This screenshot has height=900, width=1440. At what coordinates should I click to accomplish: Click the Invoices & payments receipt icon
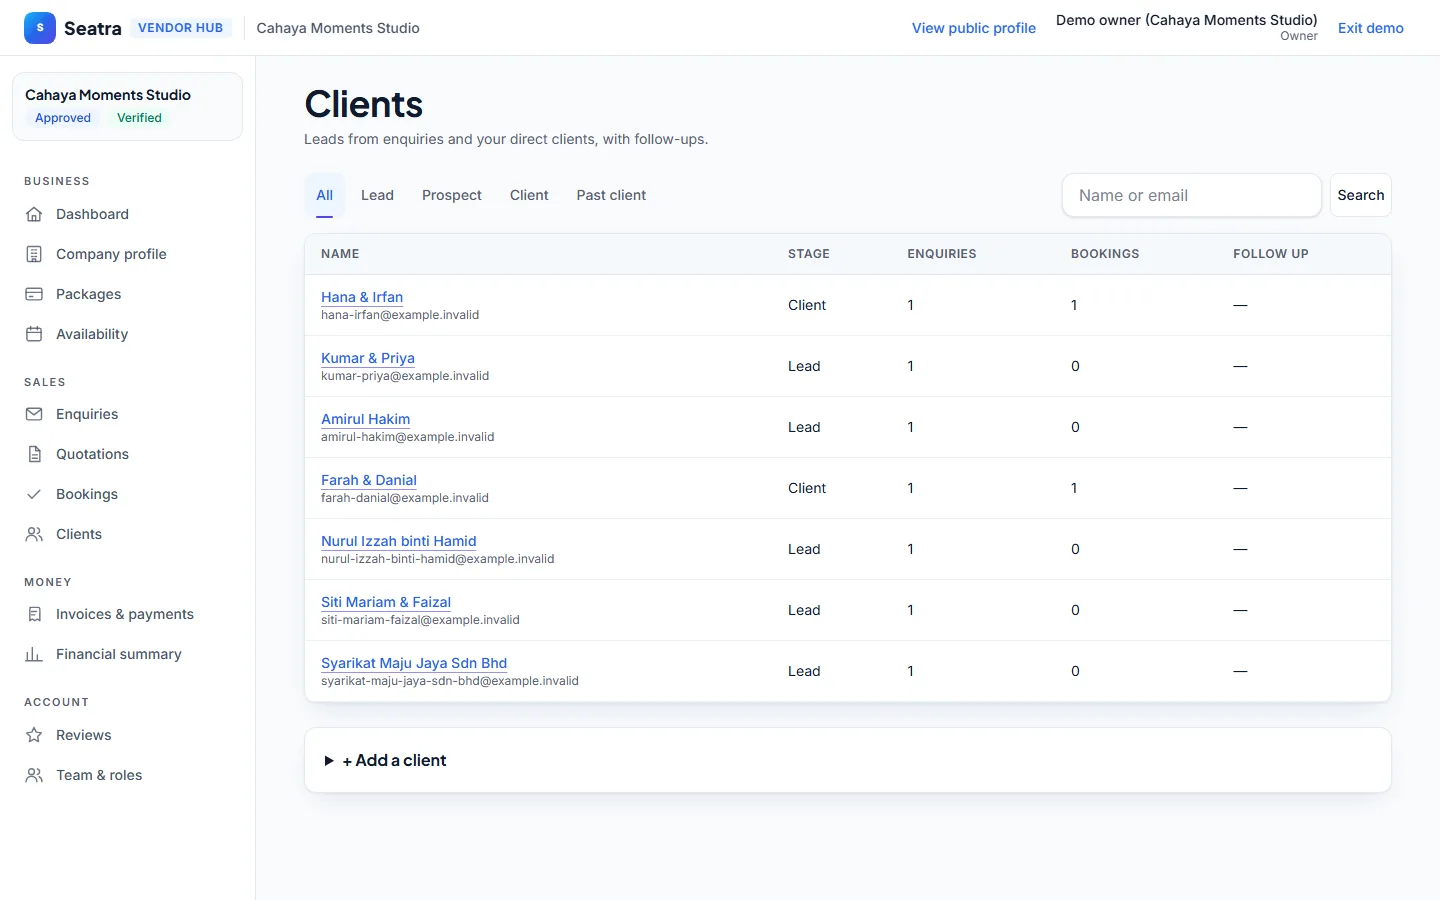coord(34,614)
